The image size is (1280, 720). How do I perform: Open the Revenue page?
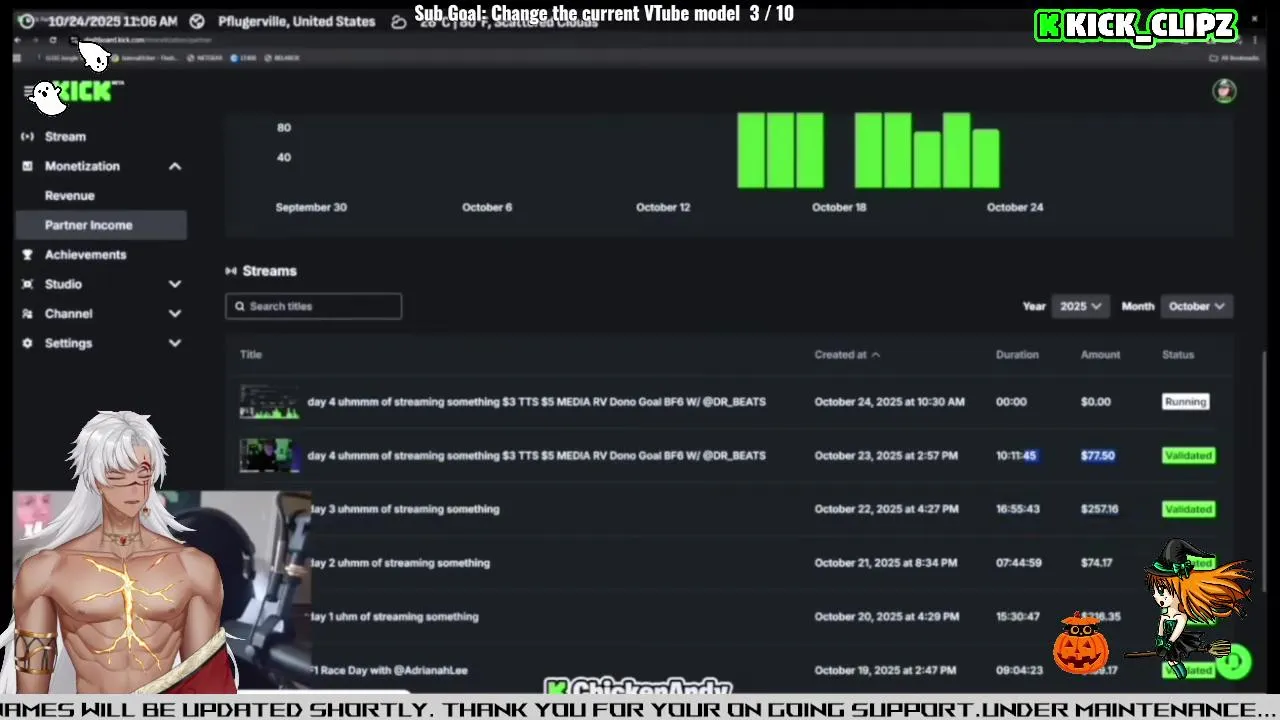tap(69, 196)
